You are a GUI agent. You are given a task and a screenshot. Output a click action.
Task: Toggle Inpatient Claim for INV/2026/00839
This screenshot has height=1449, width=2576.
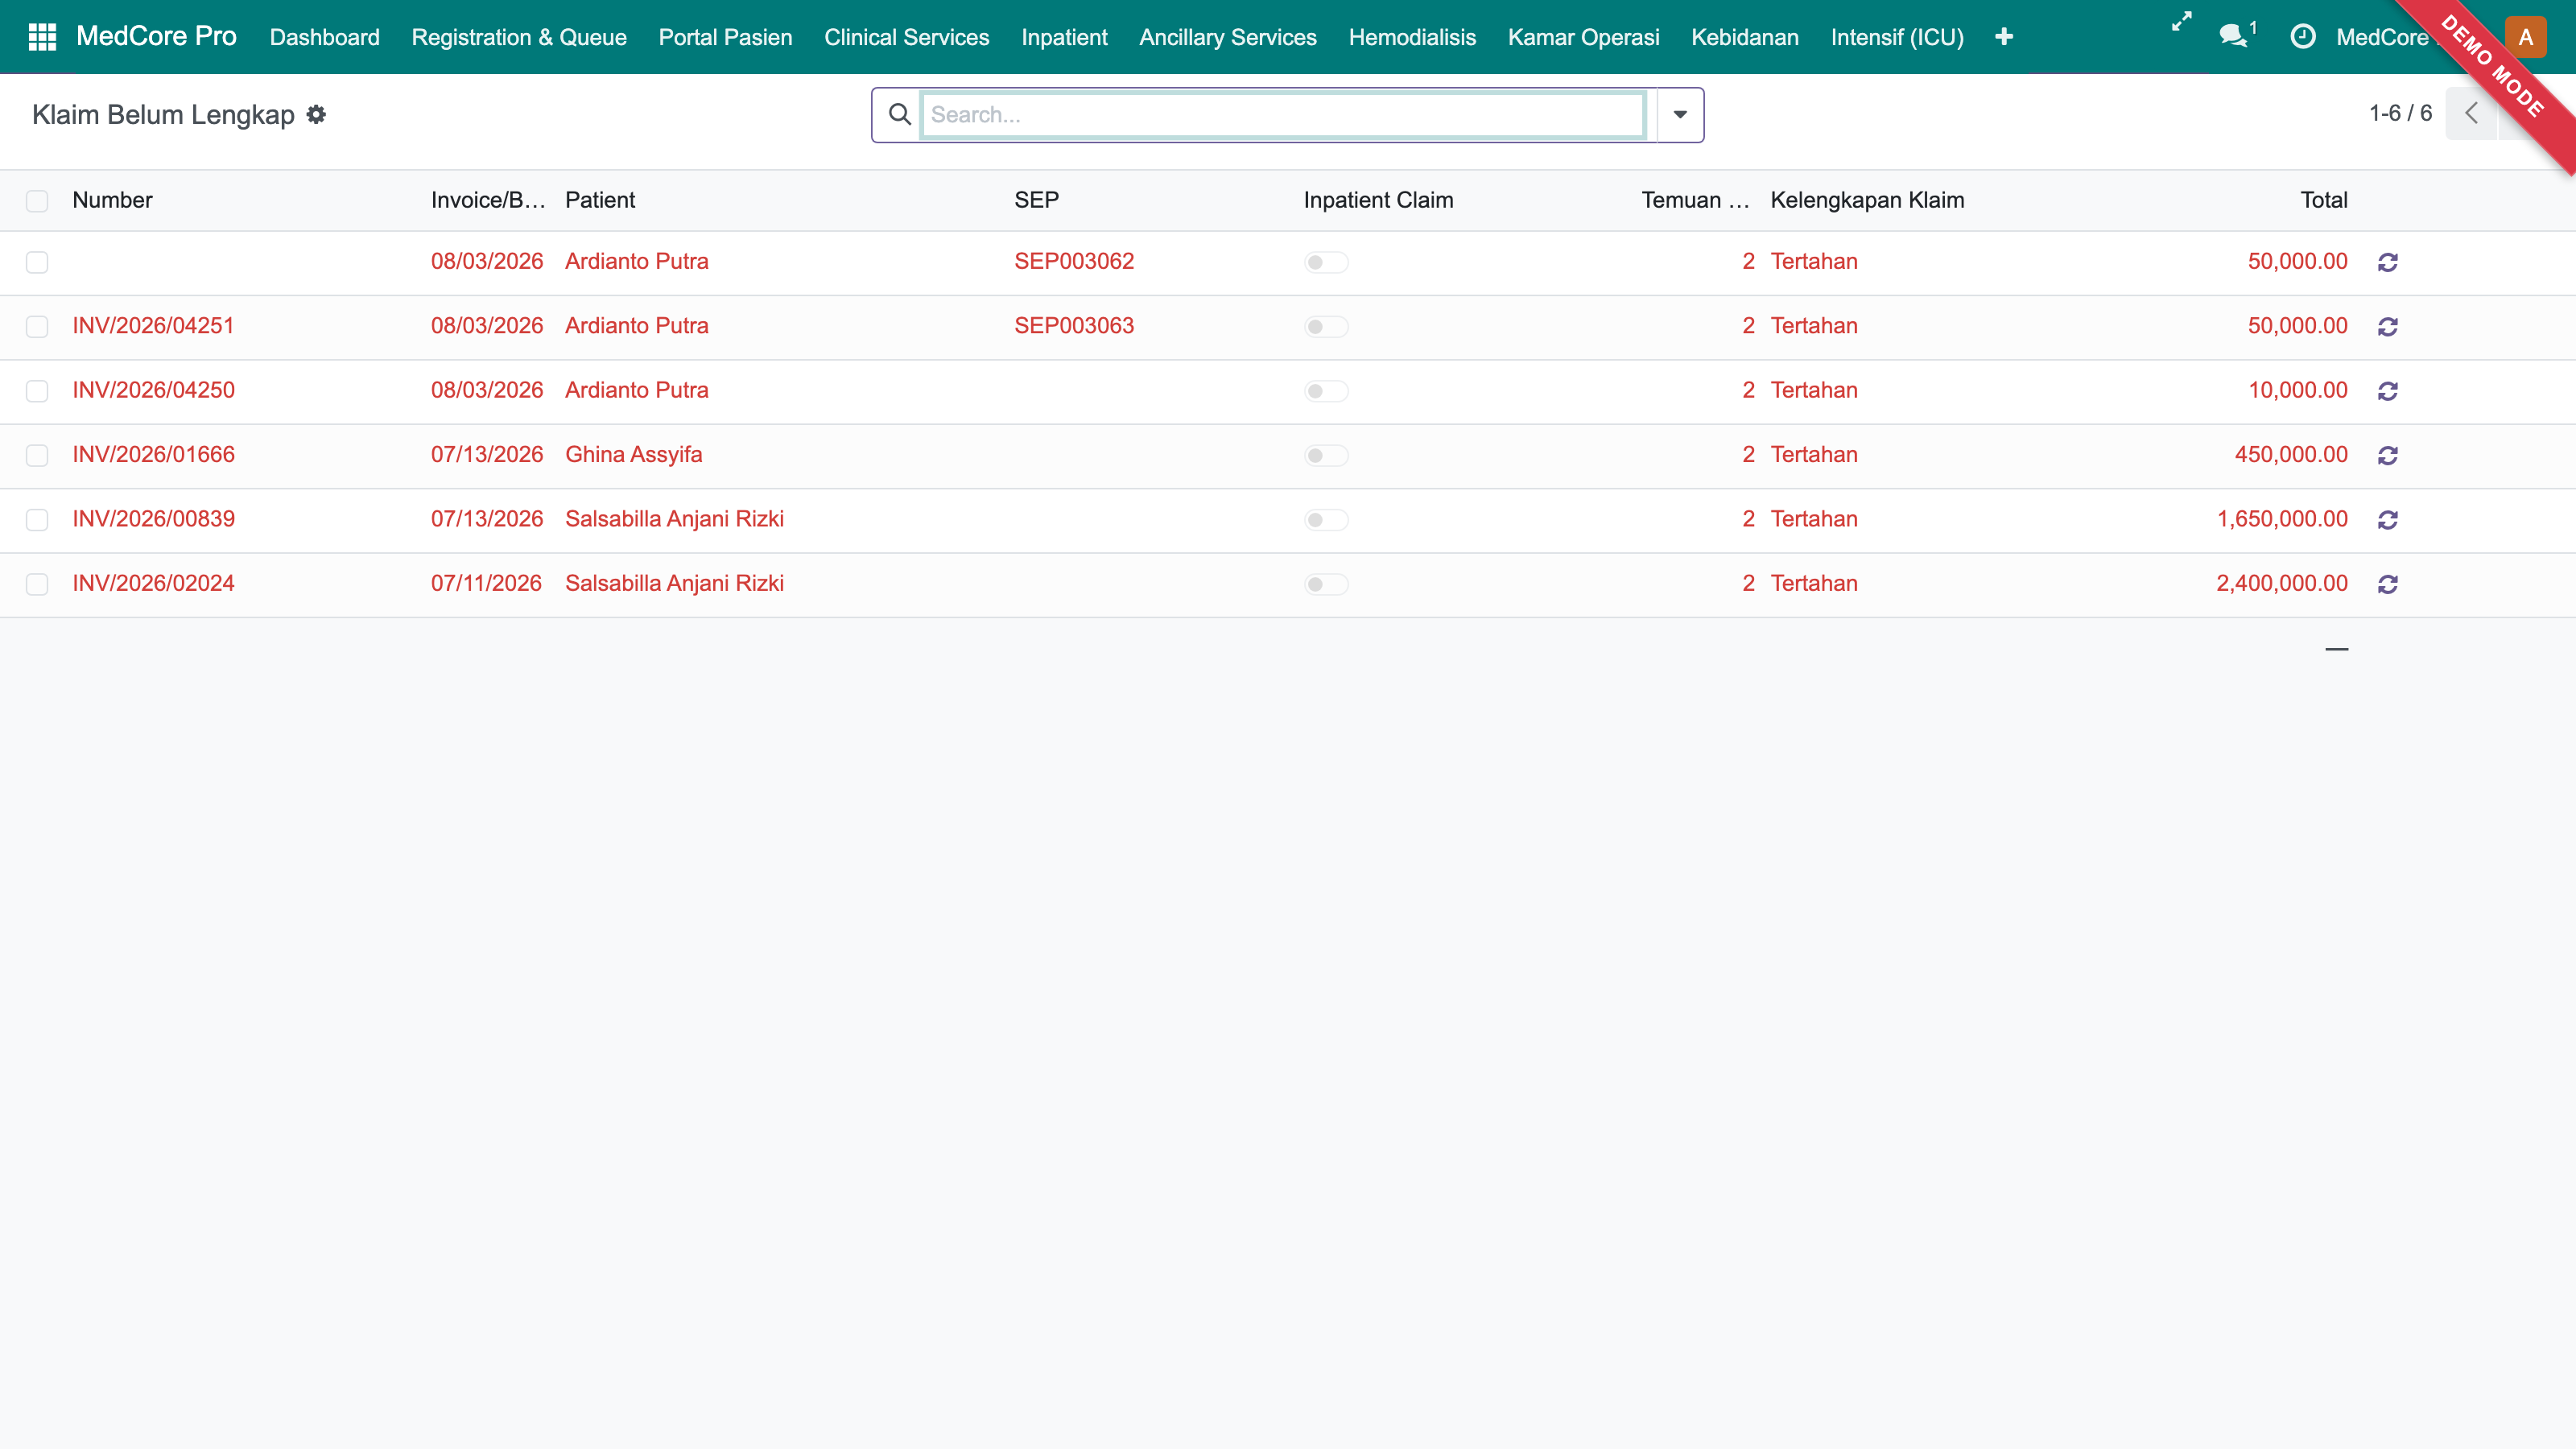1326,520
